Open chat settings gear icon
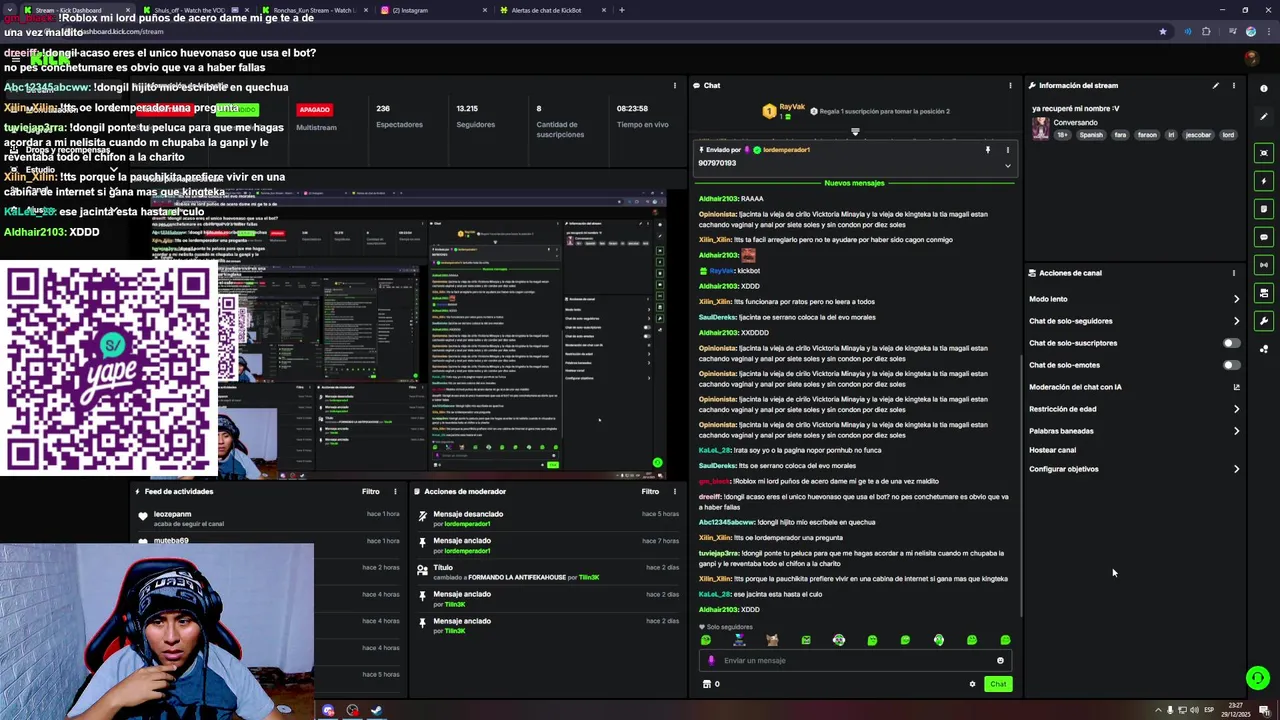 click(972, 684)
